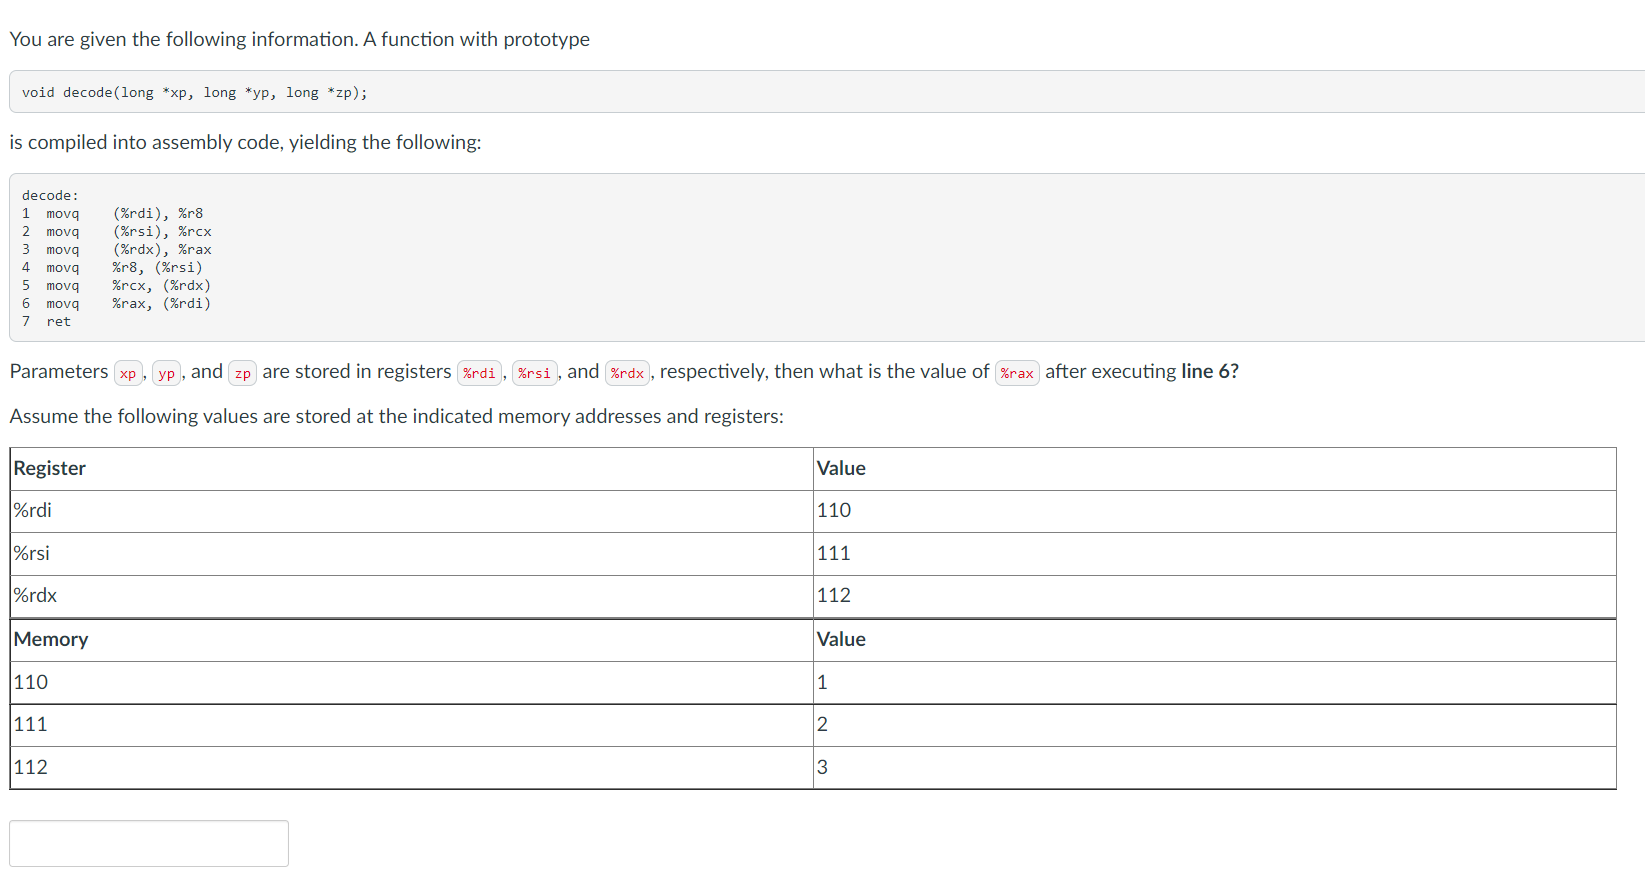
Task: Click value 112 in the %rdx register row
Action: tap(834, 596)
